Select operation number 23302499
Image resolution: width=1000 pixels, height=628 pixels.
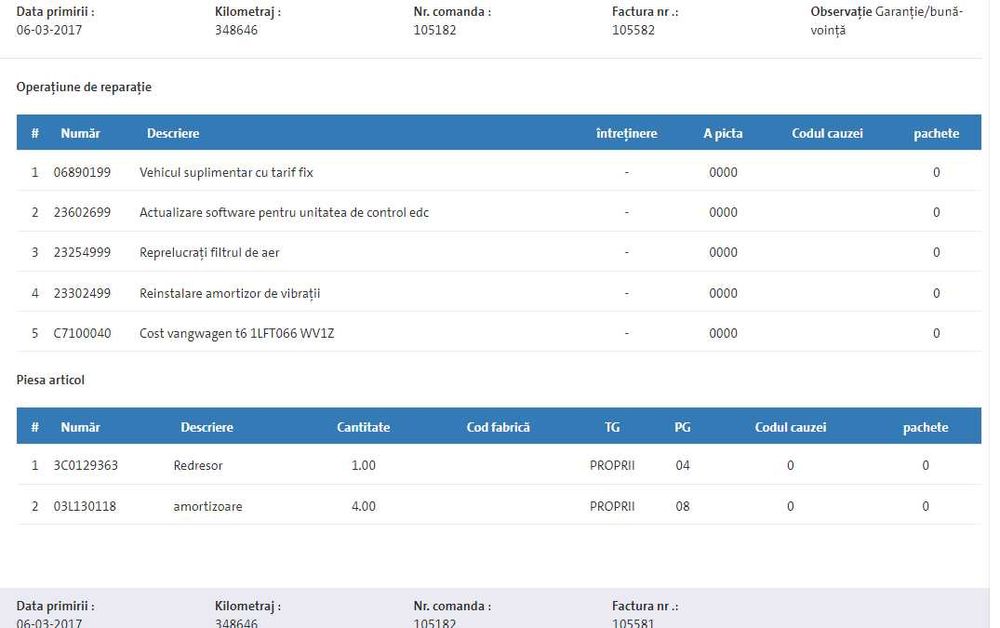click(x=82, y=293)
